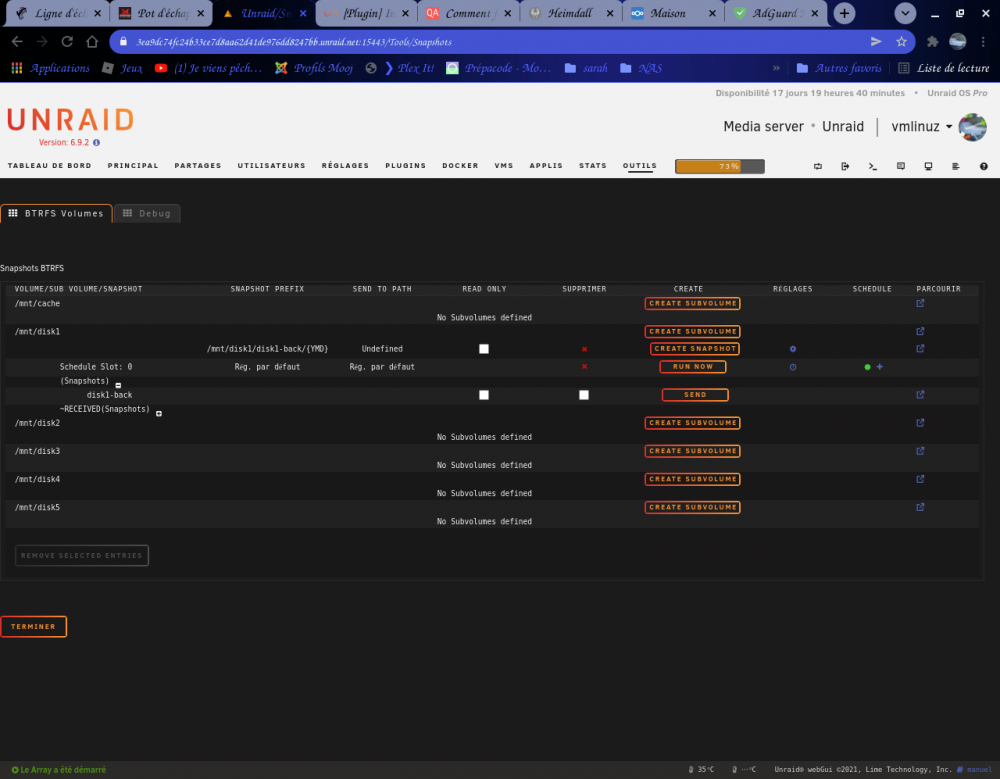1000x779 pixels.
Task: Toggle Read Only for disk1-back subvolume
Action: 484,349
